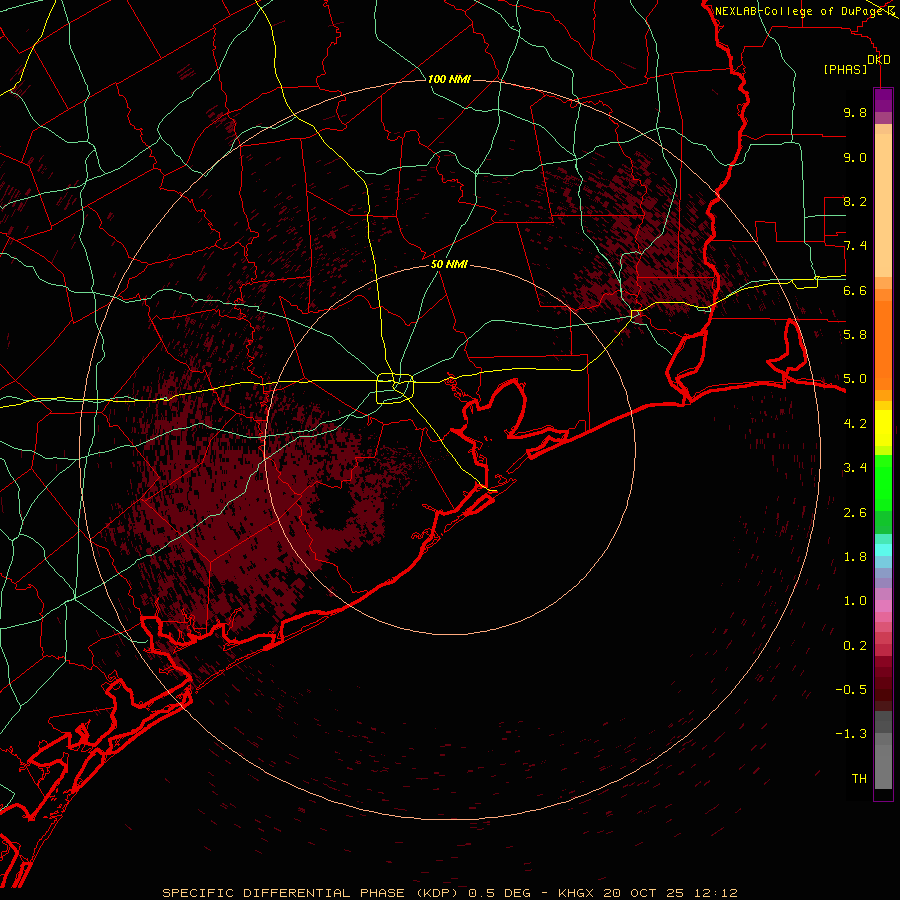Select the 3.4 value on the scale

click(855, 468)
